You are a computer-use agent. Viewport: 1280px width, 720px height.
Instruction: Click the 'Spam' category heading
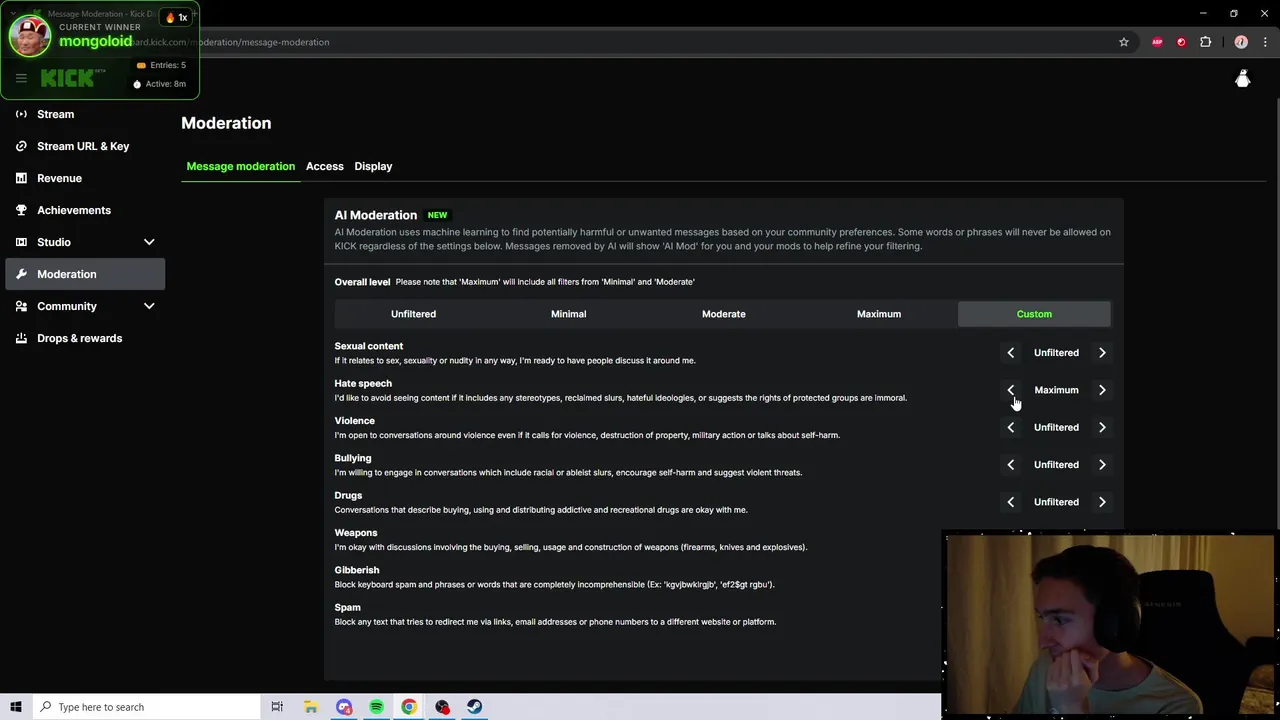[347, 607]
